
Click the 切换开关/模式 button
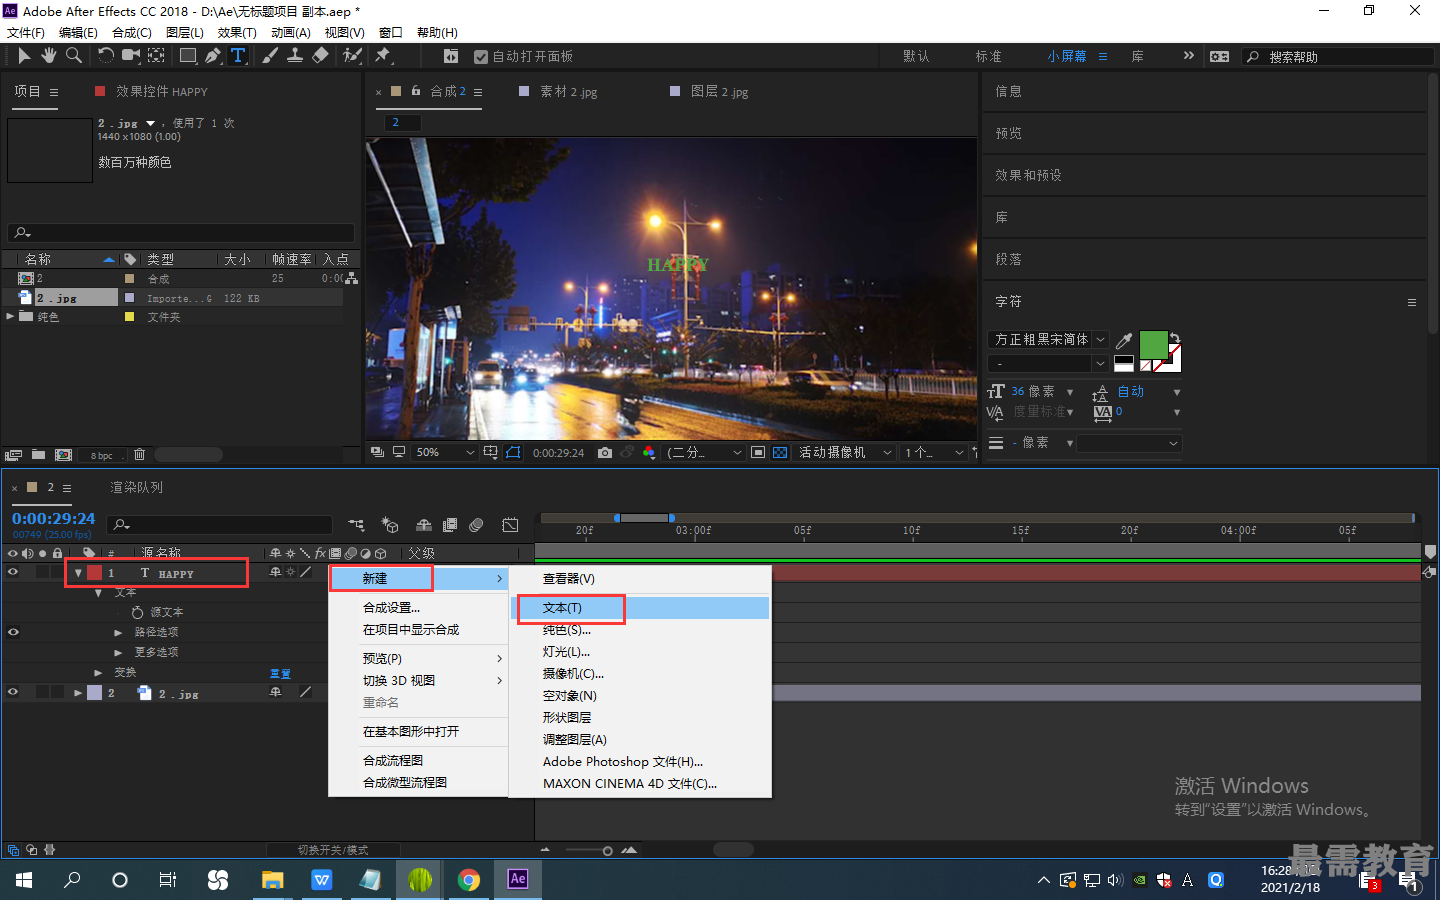333,850
